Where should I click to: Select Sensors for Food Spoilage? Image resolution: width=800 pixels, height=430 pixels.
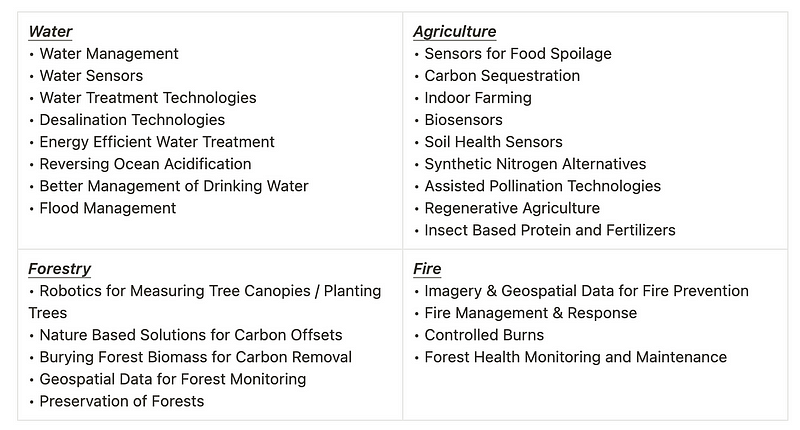coord(518,54)
